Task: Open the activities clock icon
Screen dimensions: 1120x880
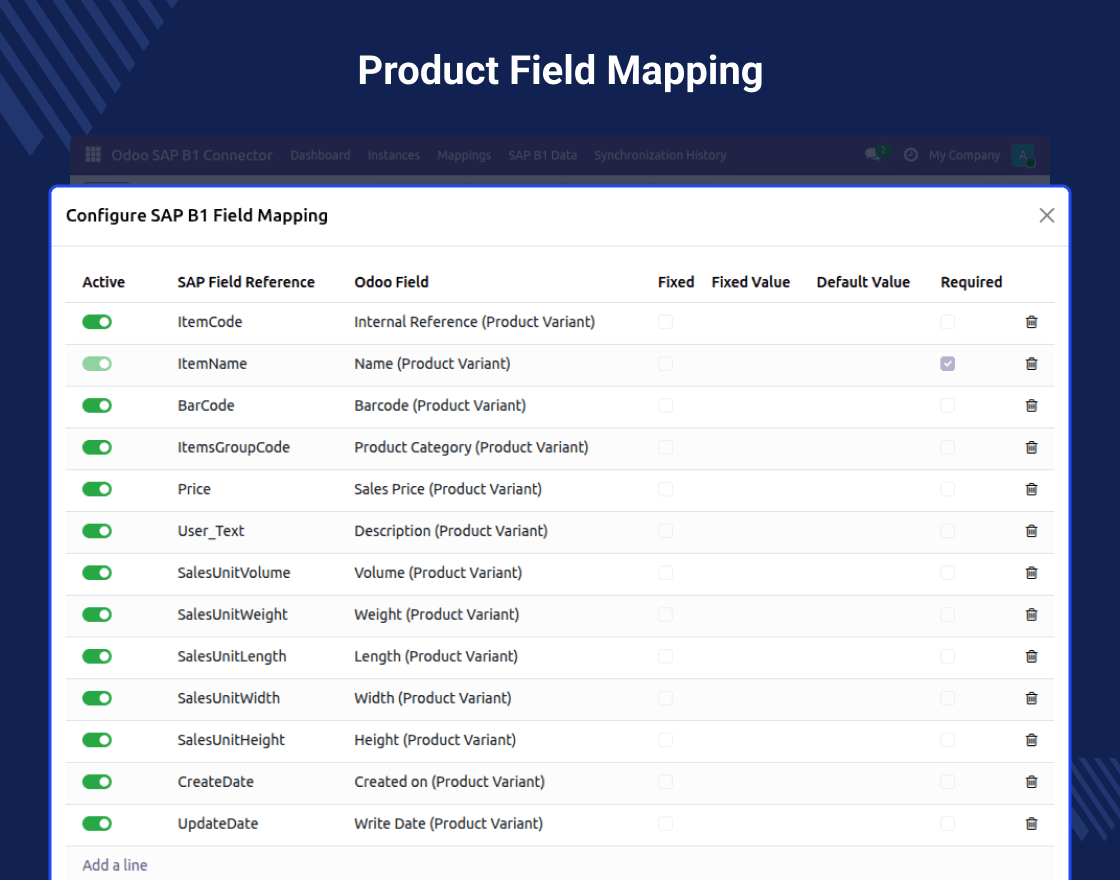Action: 911,154
